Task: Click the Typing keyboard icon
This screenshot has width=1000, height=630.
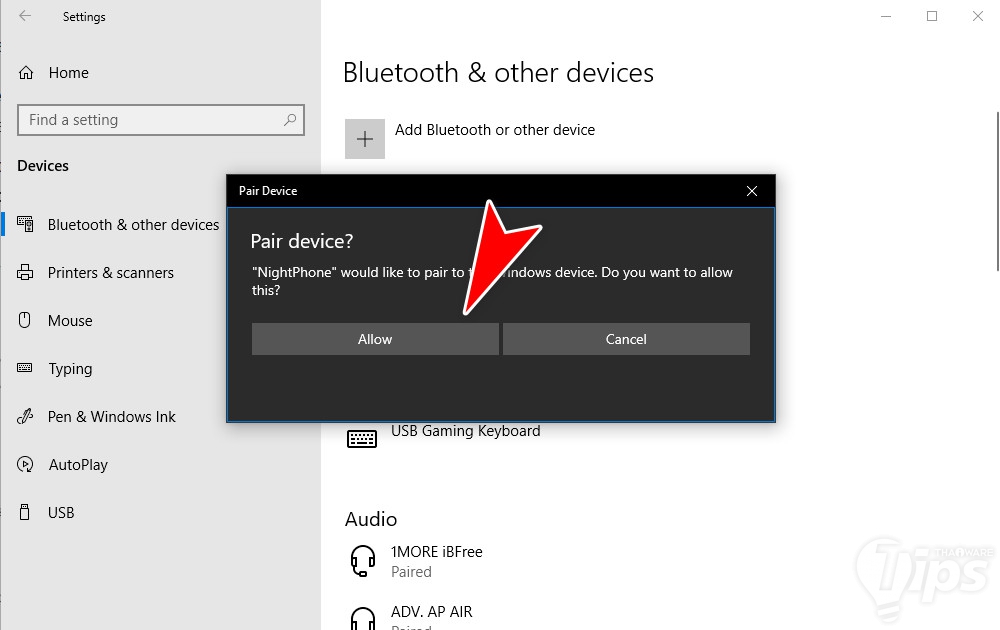Action: [x=27, y=369]
